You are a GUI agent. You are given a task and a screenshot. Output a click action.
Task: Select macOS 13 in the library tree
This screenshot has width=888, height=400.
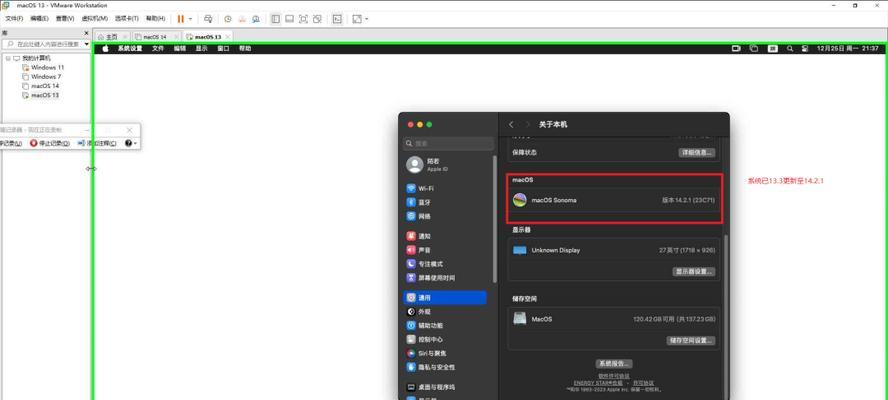[x=40, y=95]
